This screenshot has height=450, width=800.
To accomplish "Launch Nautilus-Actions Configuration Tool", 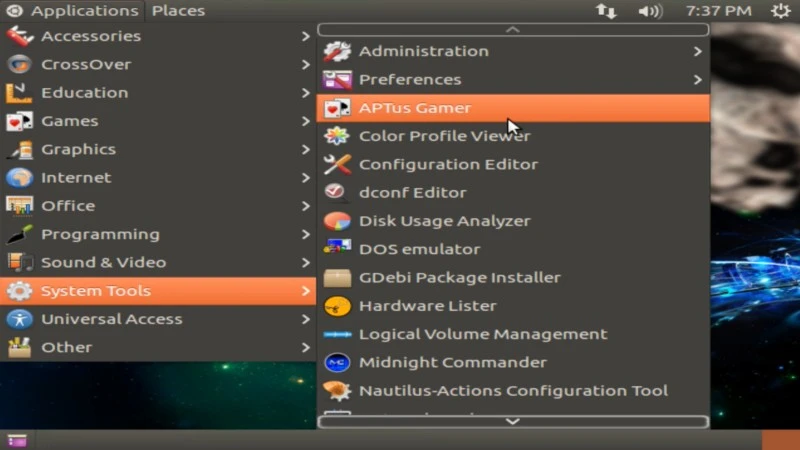I will tap(513, 391).
